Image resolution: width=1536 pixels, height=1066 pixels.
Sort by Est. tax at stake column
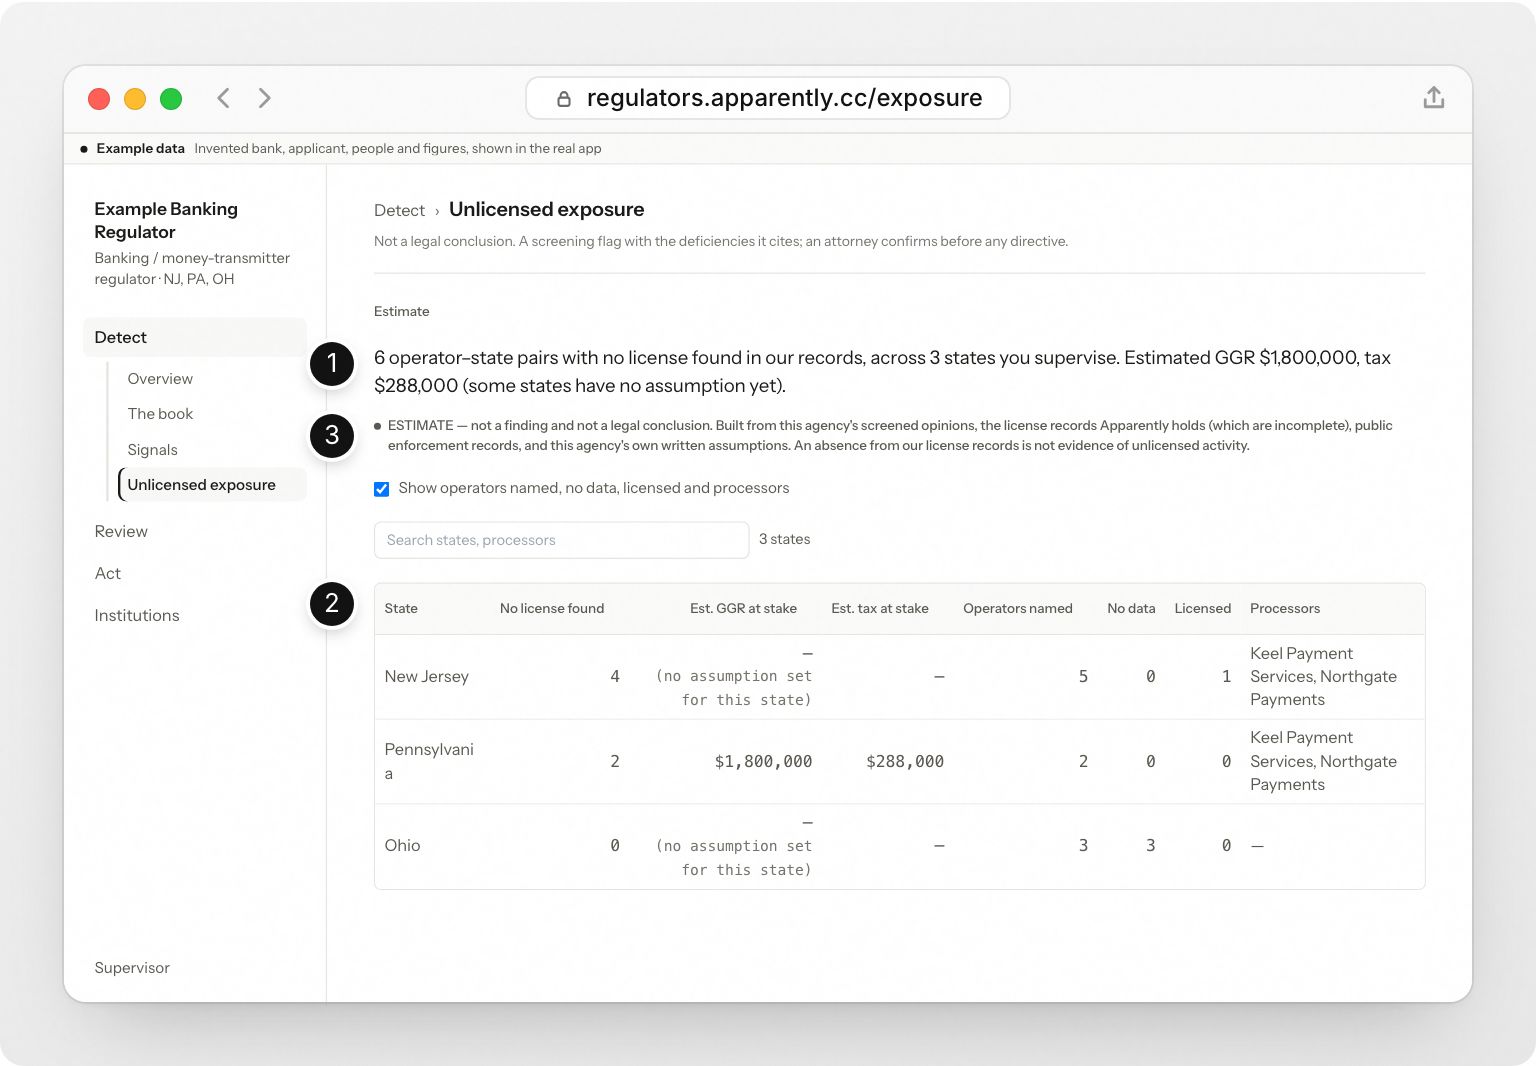tap(880, 609)
